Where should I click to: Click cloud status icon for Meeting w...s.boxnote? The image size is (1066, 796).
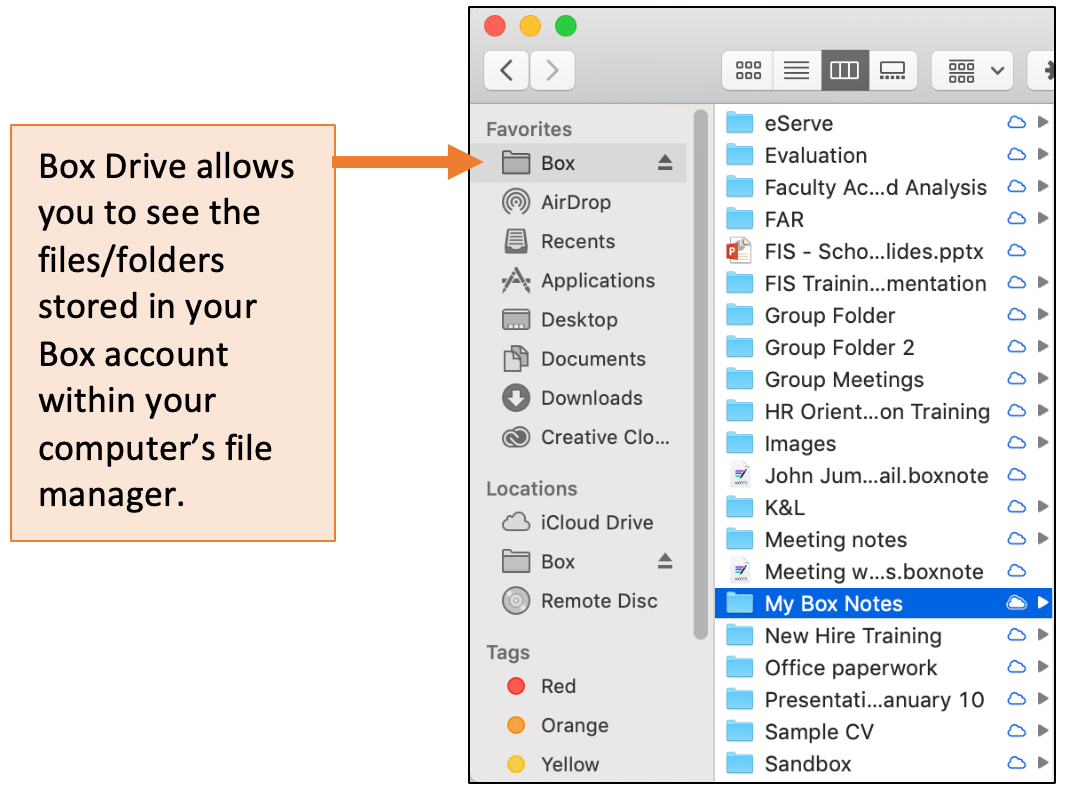pyautogui.click(x=1016, y=570)
